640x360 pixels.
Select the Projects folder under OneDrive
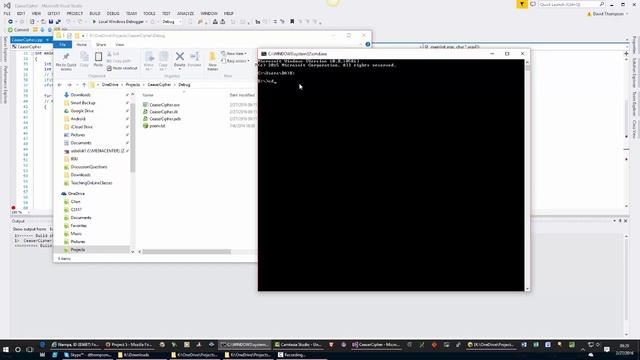pyautogui.click(x=78, y=249)
